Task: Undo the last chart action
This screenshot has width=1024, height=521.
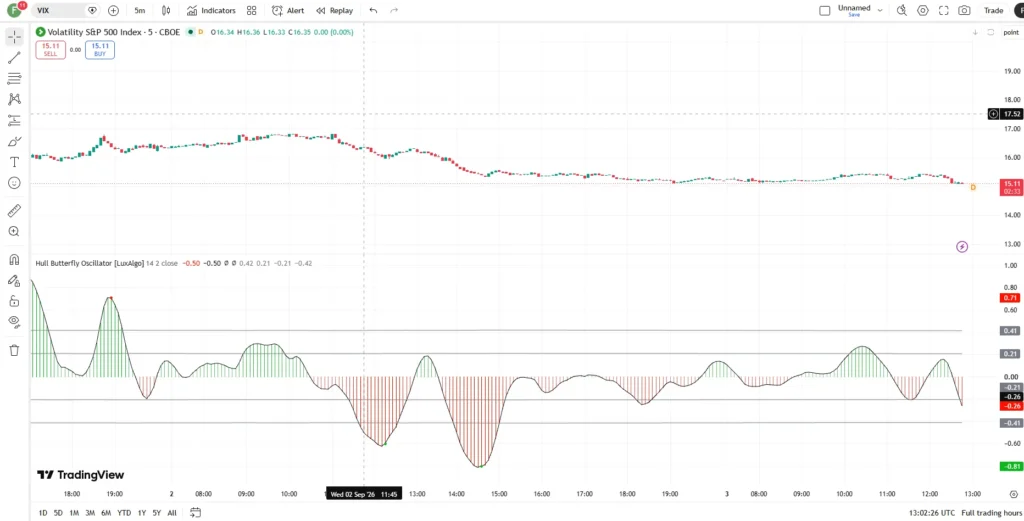Action: (x=374, y=10)
